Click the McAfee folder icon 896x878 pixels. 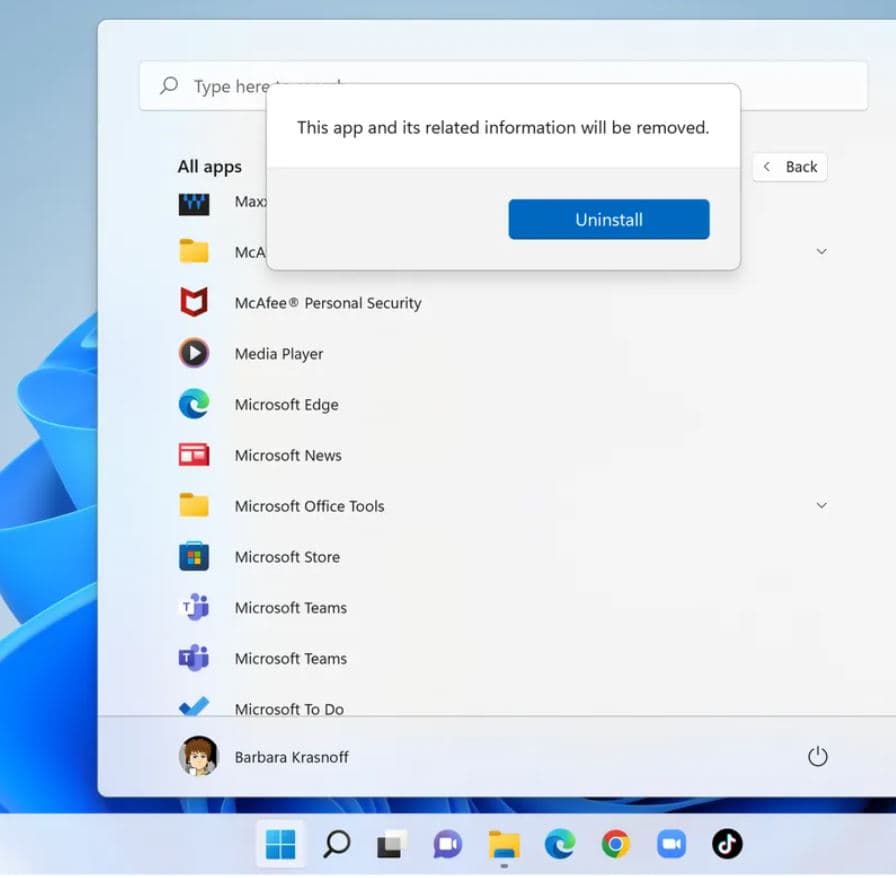194,252
